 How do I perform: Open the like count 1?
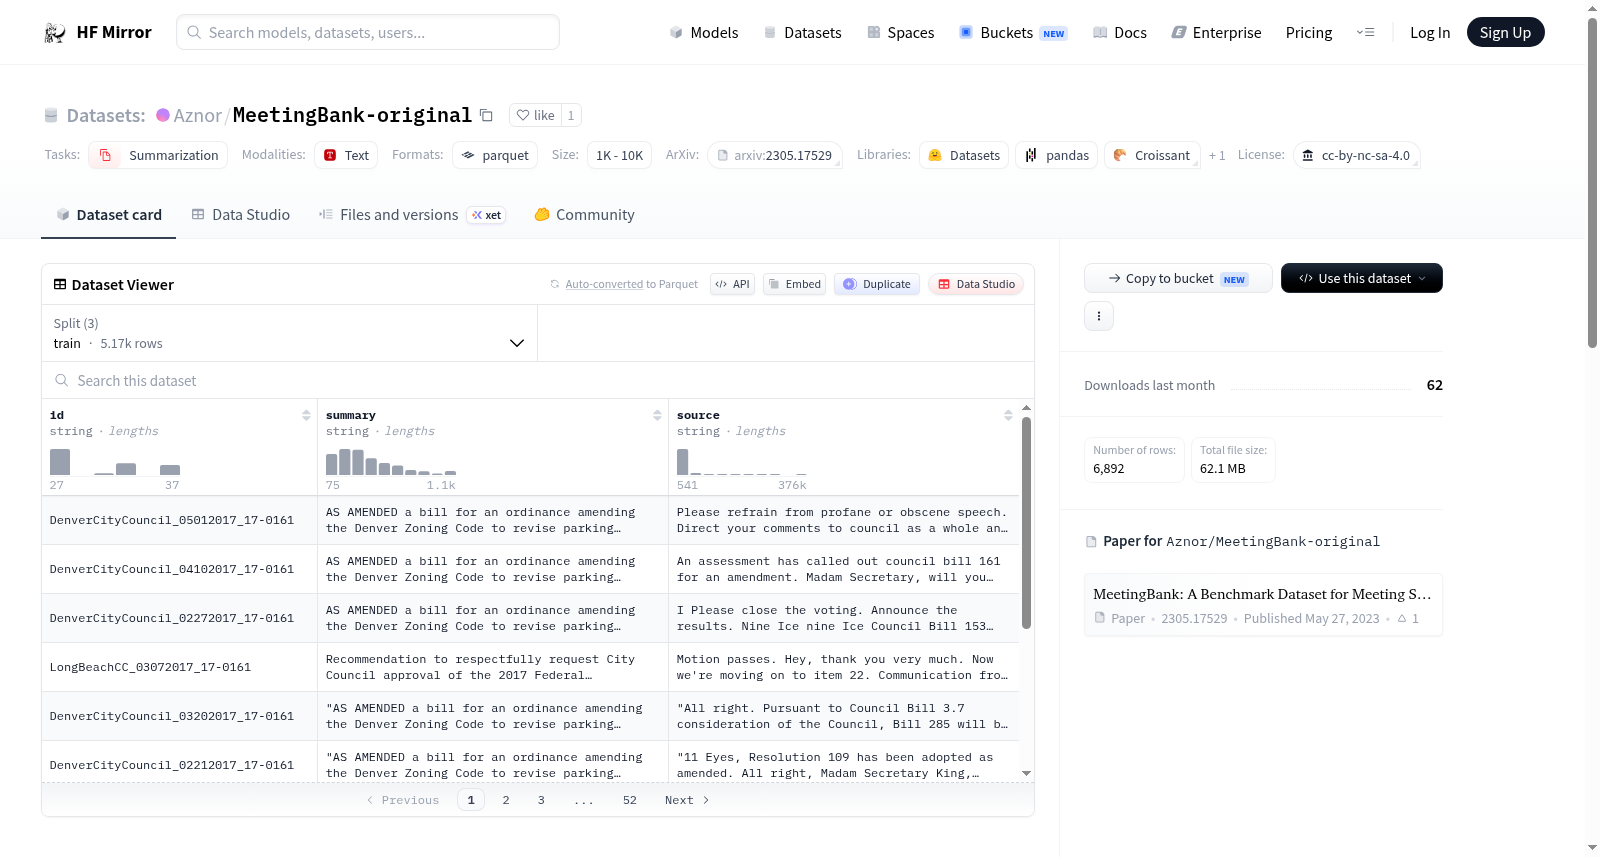coord(571,115)
